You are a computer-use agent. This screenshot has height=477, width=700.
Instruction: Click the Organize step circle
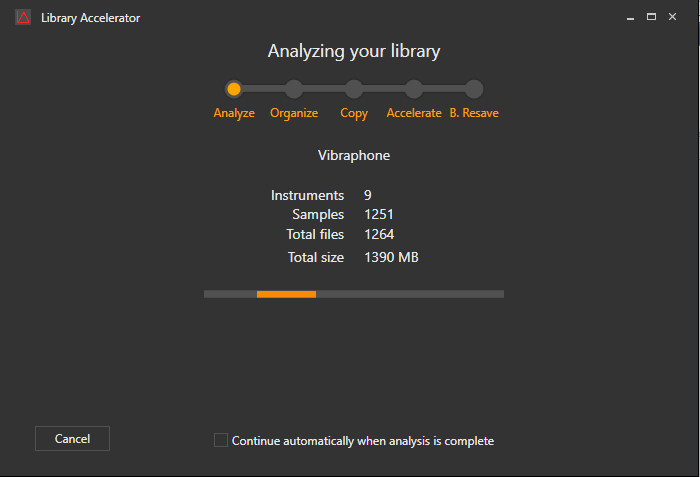point(294,89)
